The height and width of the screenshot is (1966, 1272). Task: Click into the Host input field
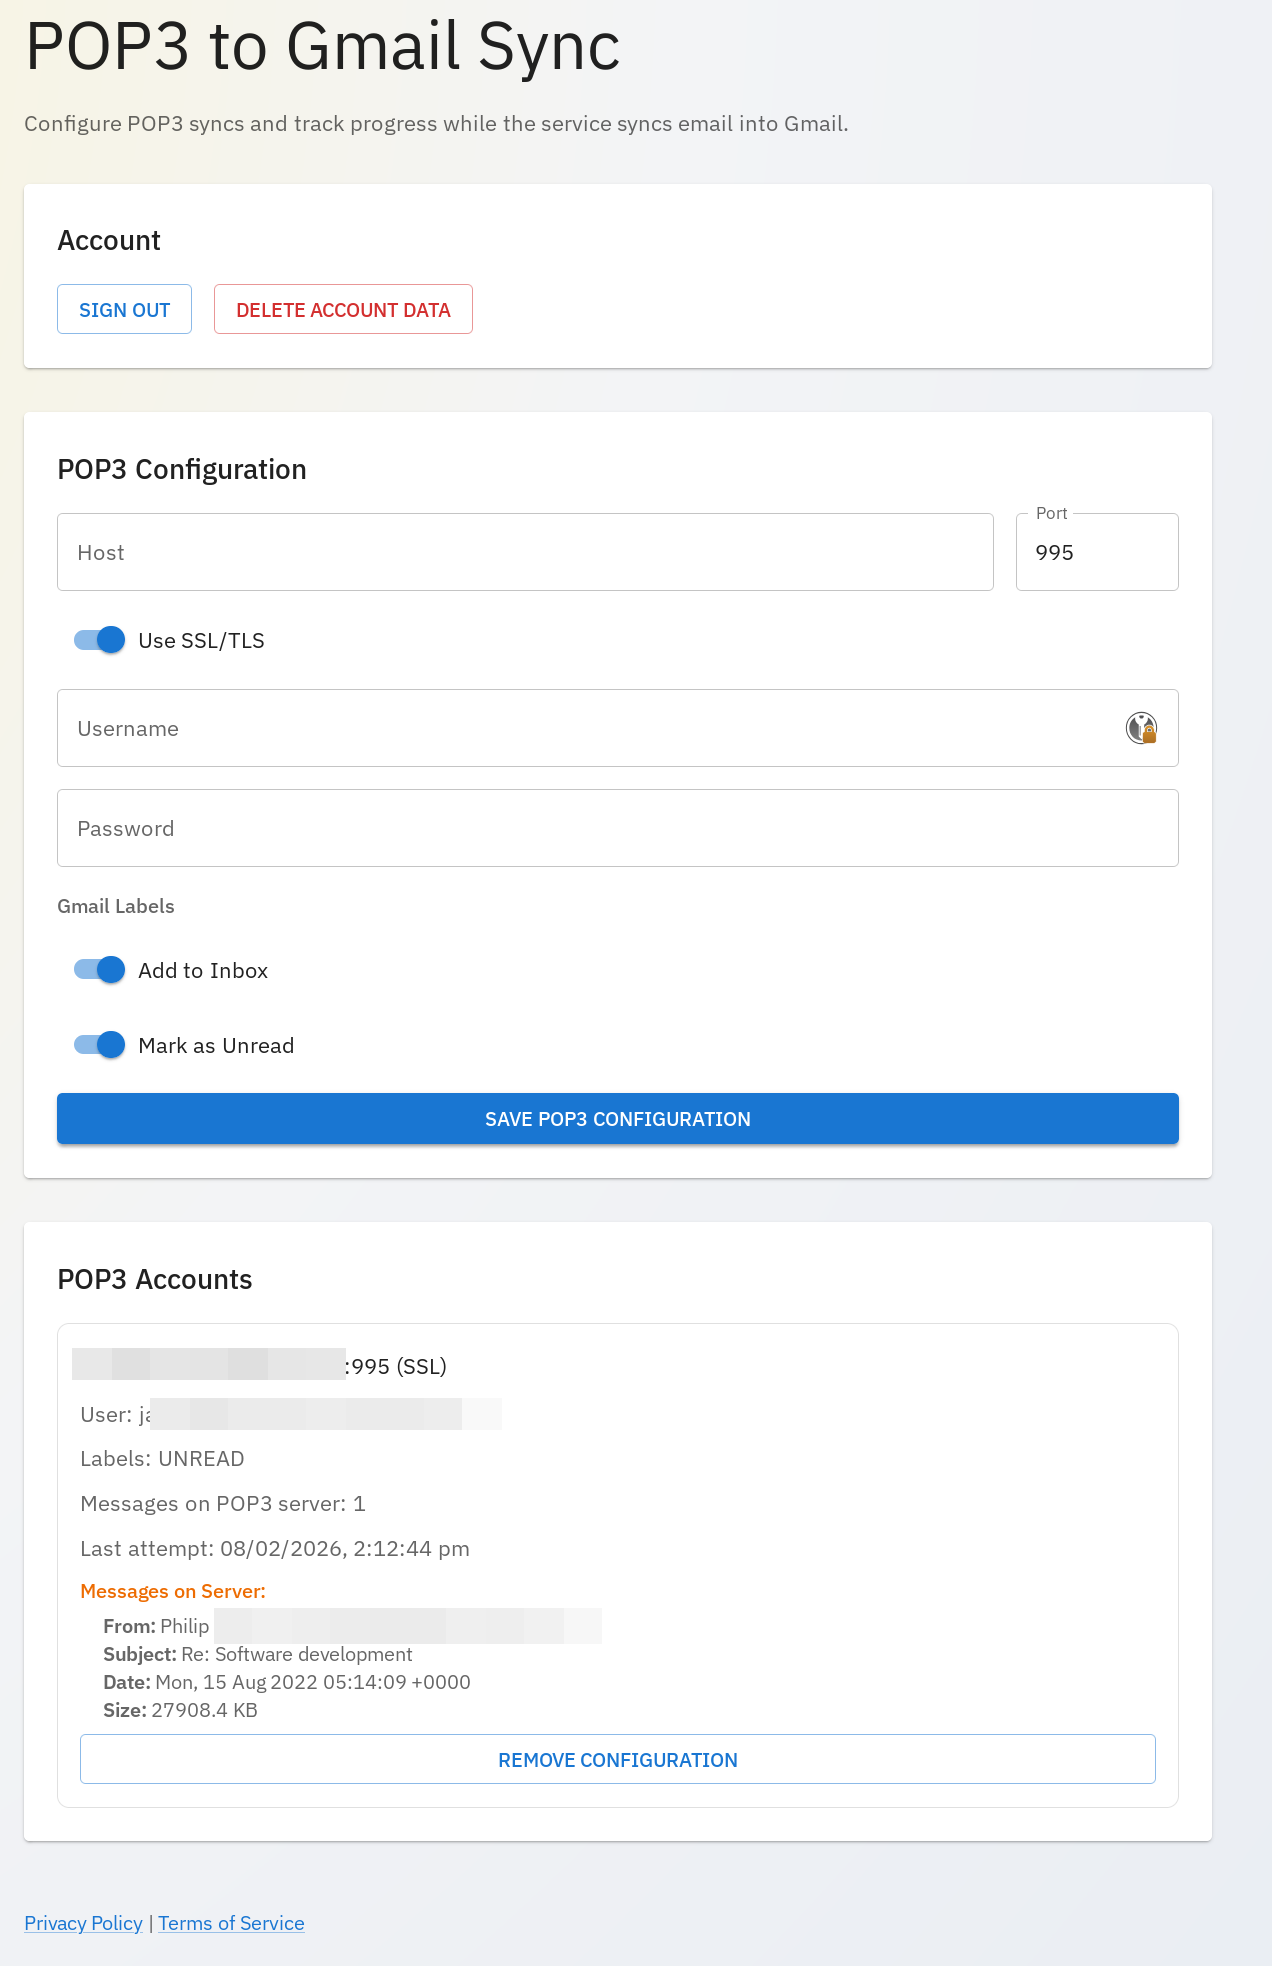coord(525,551)
